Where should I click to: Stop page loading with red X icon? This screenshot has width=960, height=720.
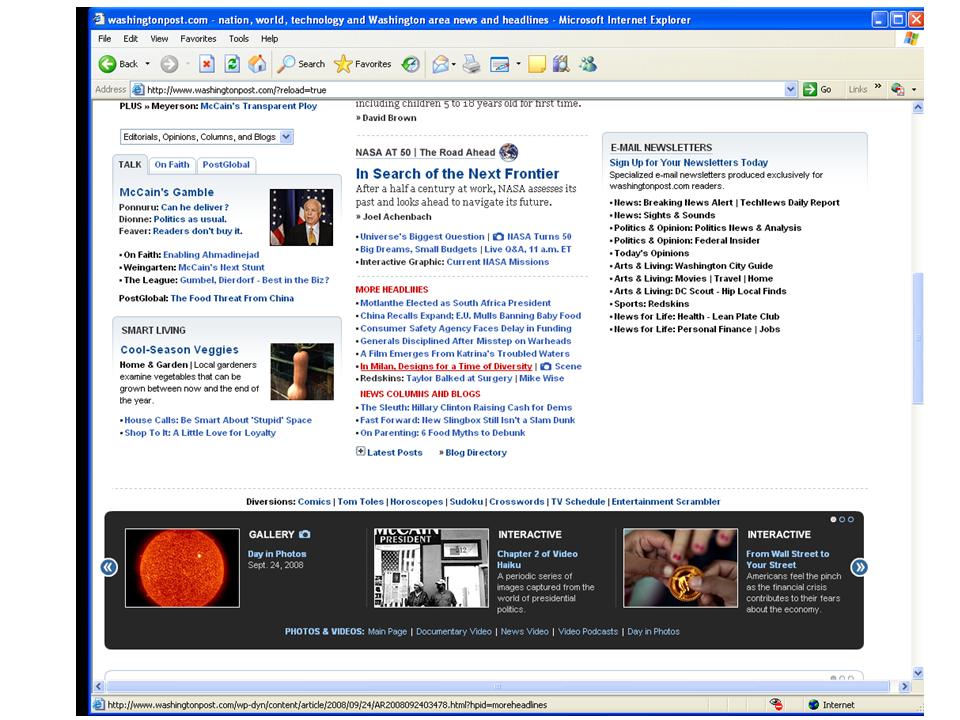pyautogui.click(x=207, y=64)
